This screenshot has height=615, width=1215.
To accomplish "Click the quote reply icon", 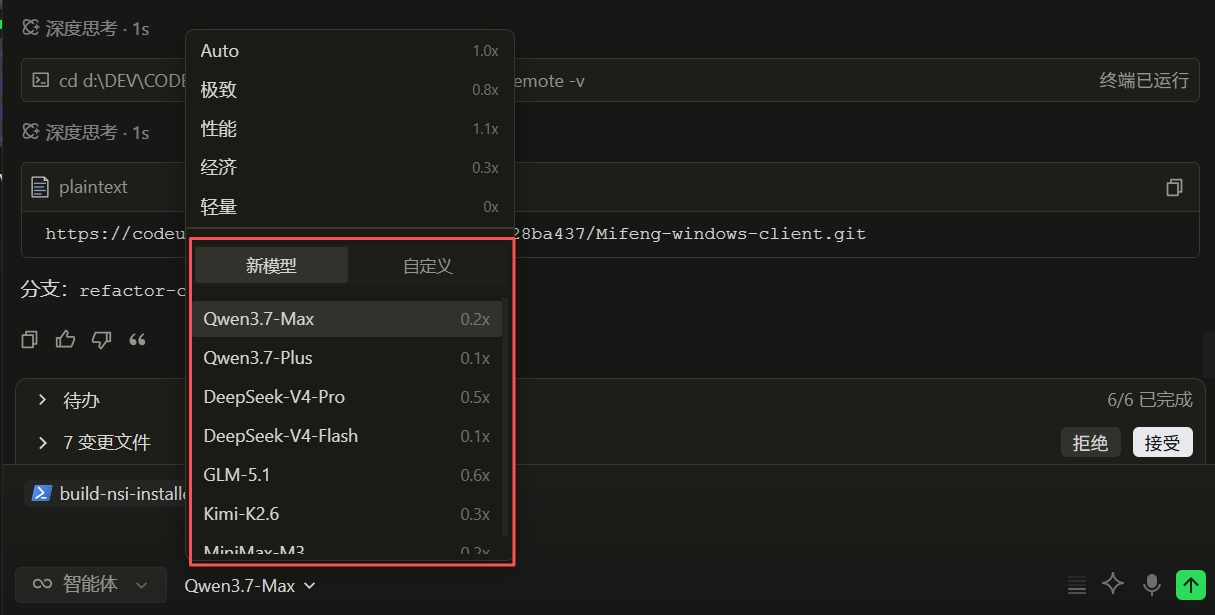I will [x=137, y=339].
